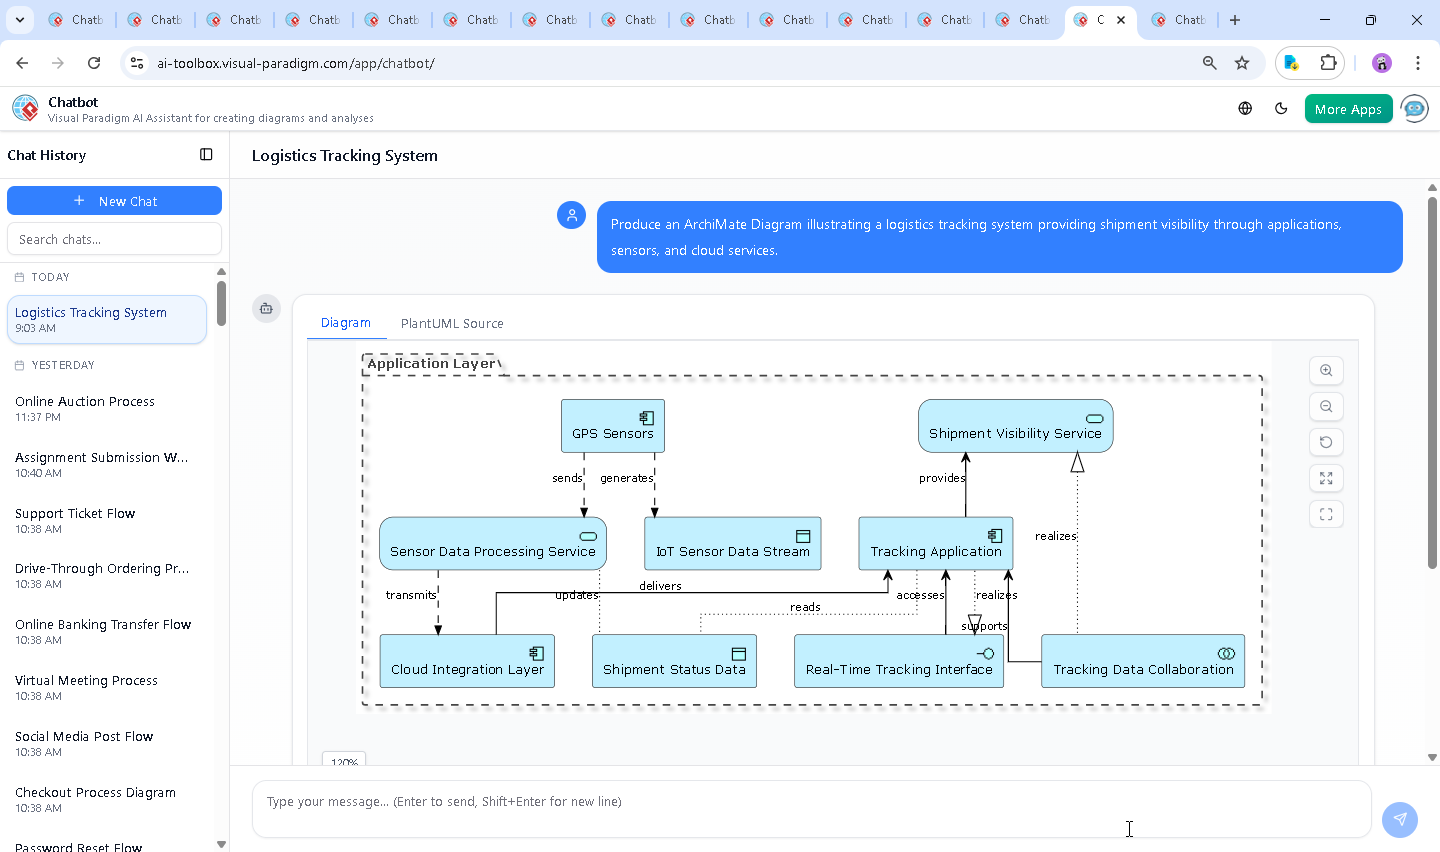Click the chatbot assistant icon in the header
The image size is (1440, 852).
(1414, 108)
